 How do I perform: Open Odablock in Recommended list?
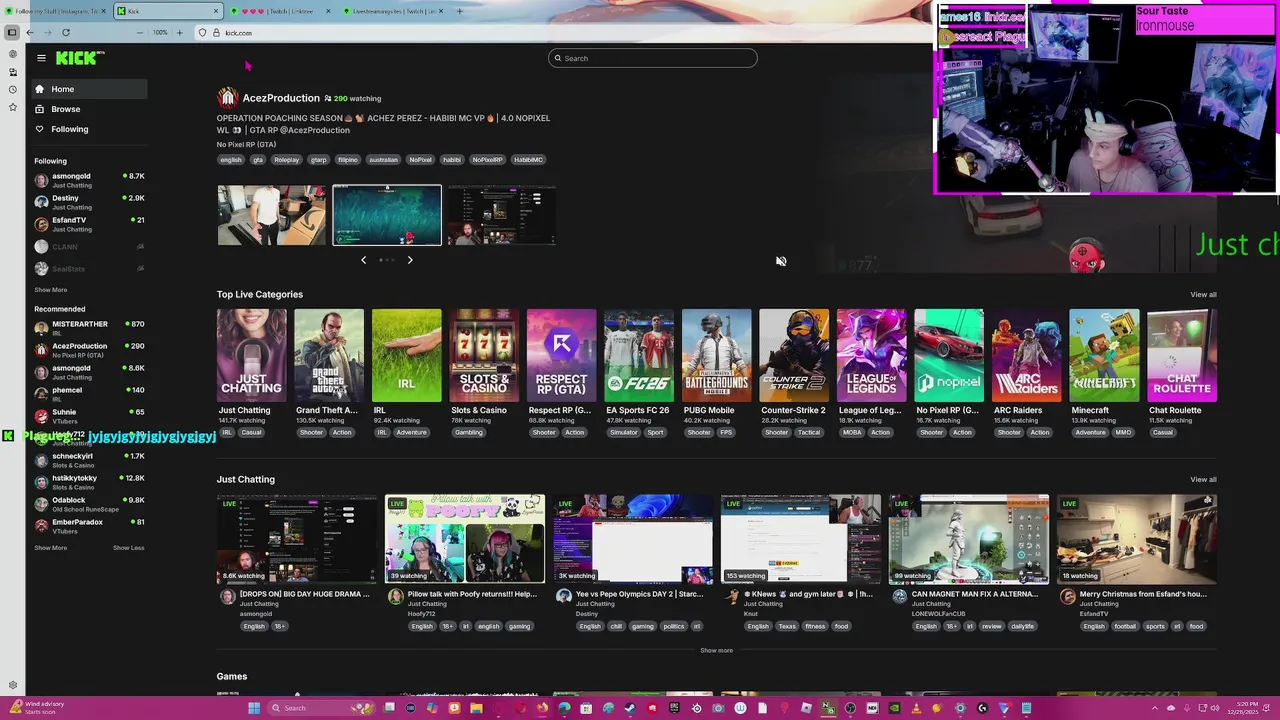89,504
